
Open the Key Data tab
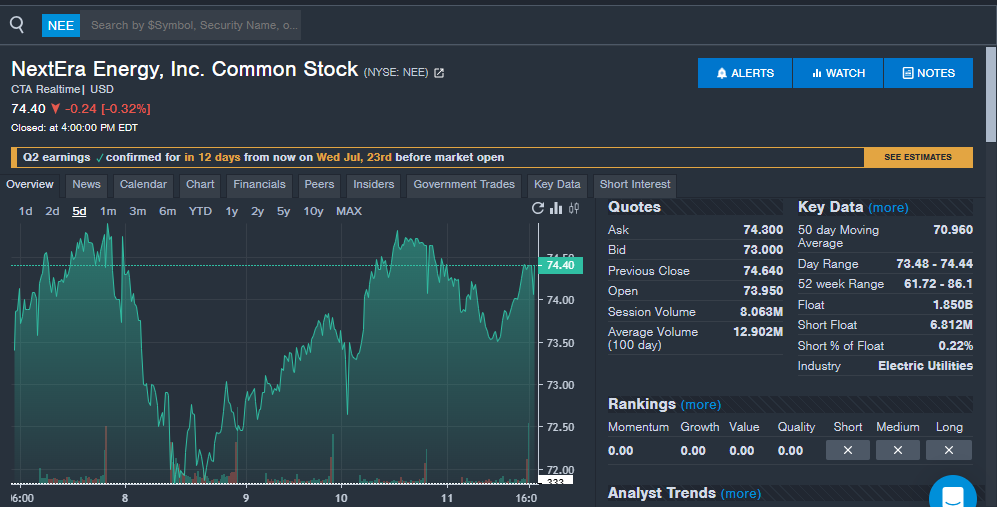click(x=557, y=184)
